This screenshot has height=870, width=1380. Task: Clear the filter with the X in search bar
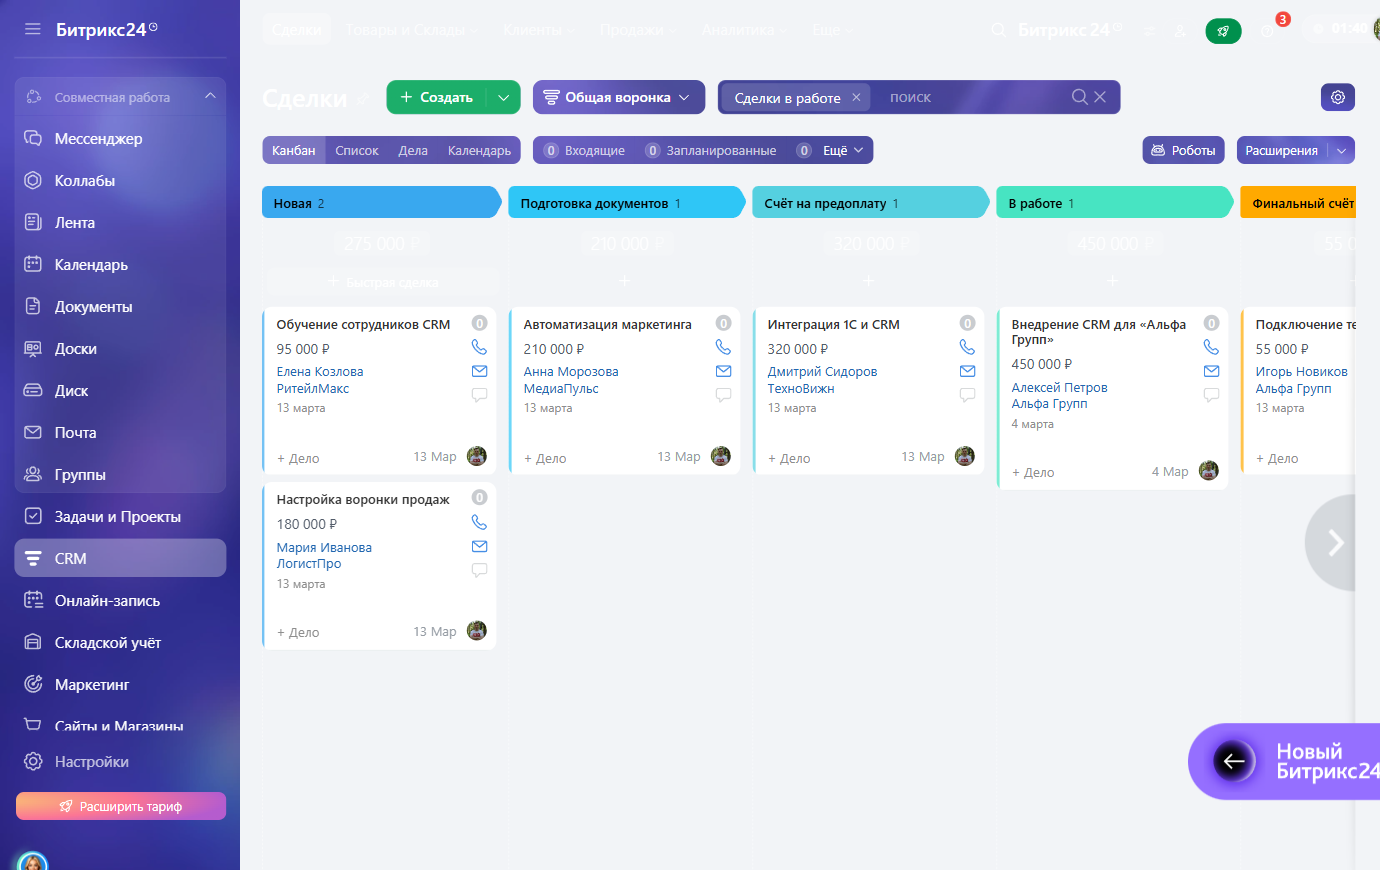pos(1100,97)
